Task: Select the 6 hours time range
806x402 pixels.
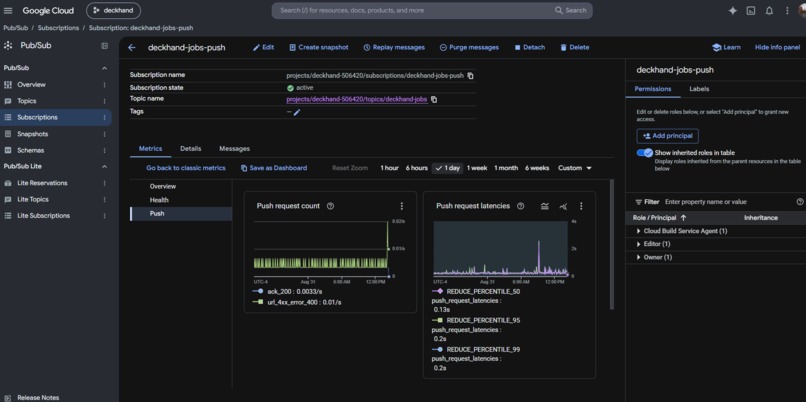Action: (x=416, y=168)
